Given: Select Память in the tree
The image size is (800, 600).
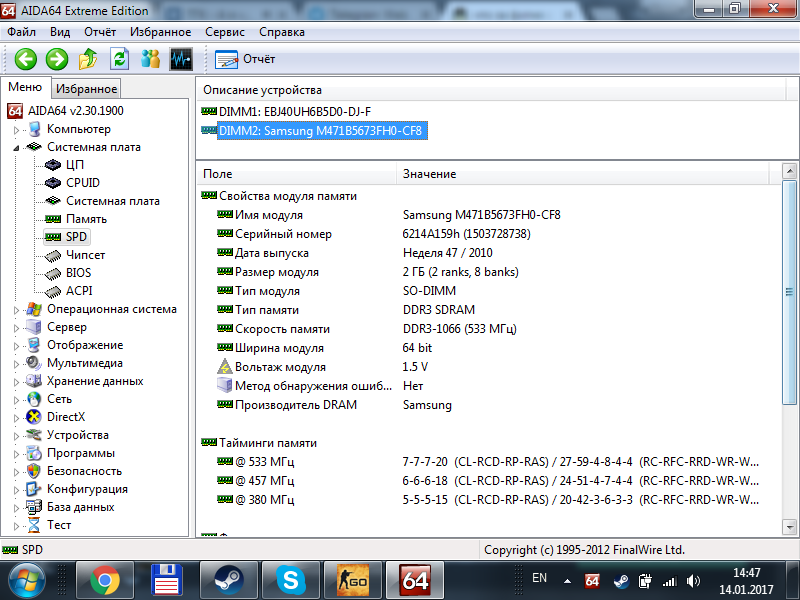Looking at the screenshot, I should 86,219.
